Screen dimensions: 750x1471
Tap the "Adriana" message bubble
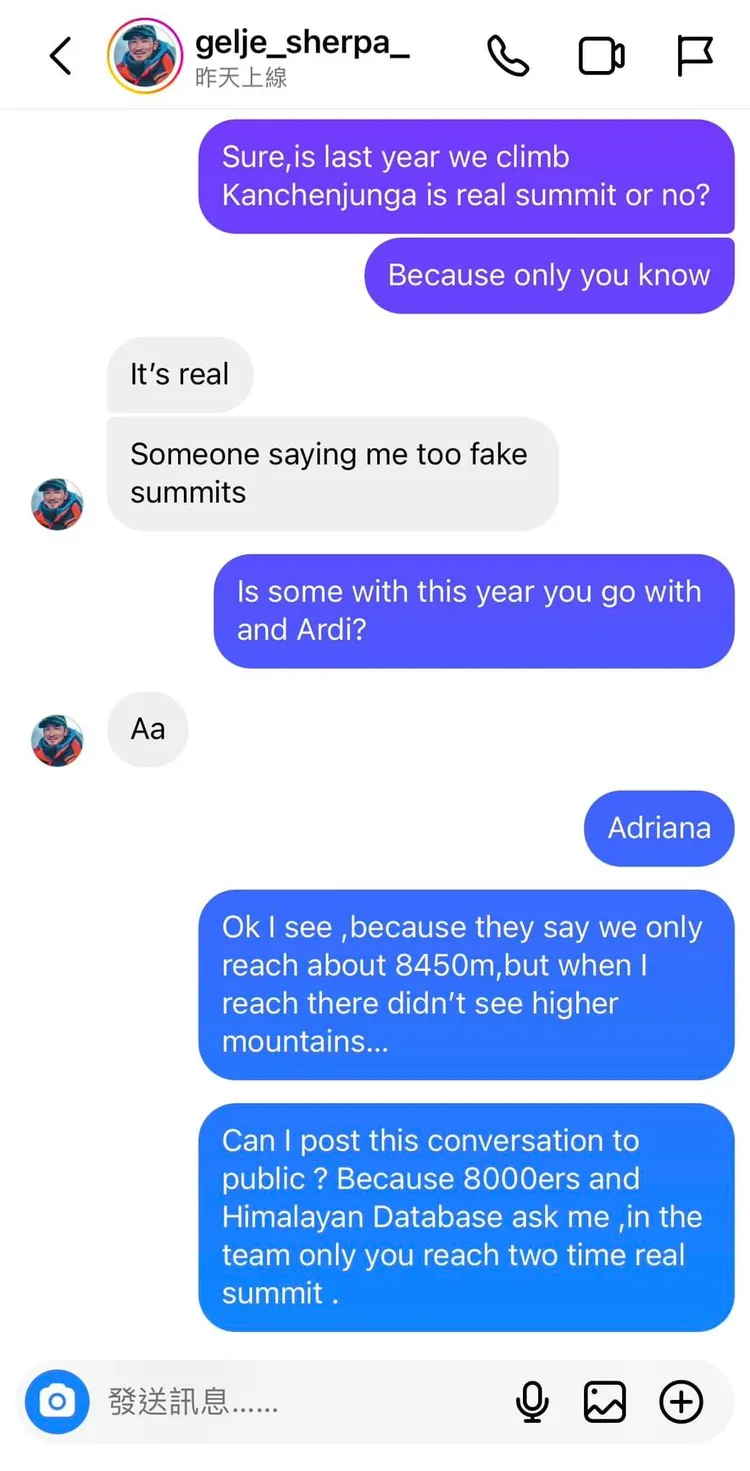[659, 828]
